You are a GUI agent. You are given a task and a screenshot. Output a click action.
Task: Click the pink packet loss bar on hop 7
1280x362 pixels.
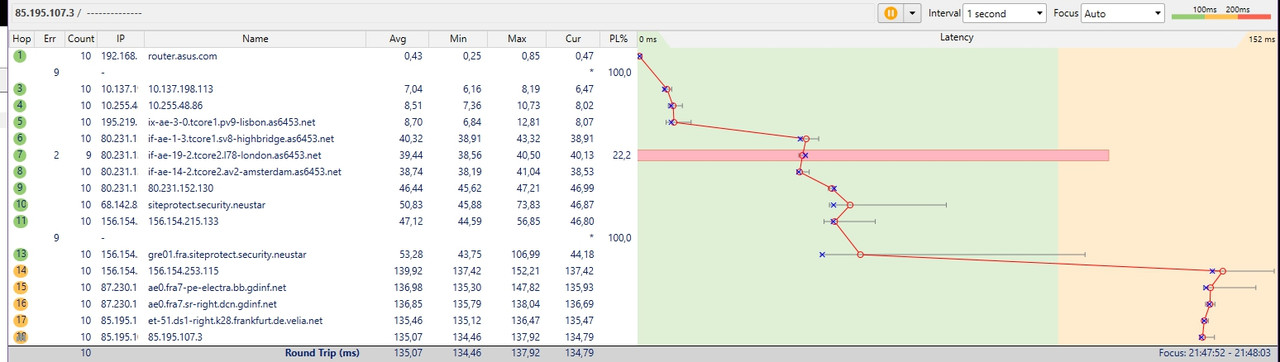[873, 155]
